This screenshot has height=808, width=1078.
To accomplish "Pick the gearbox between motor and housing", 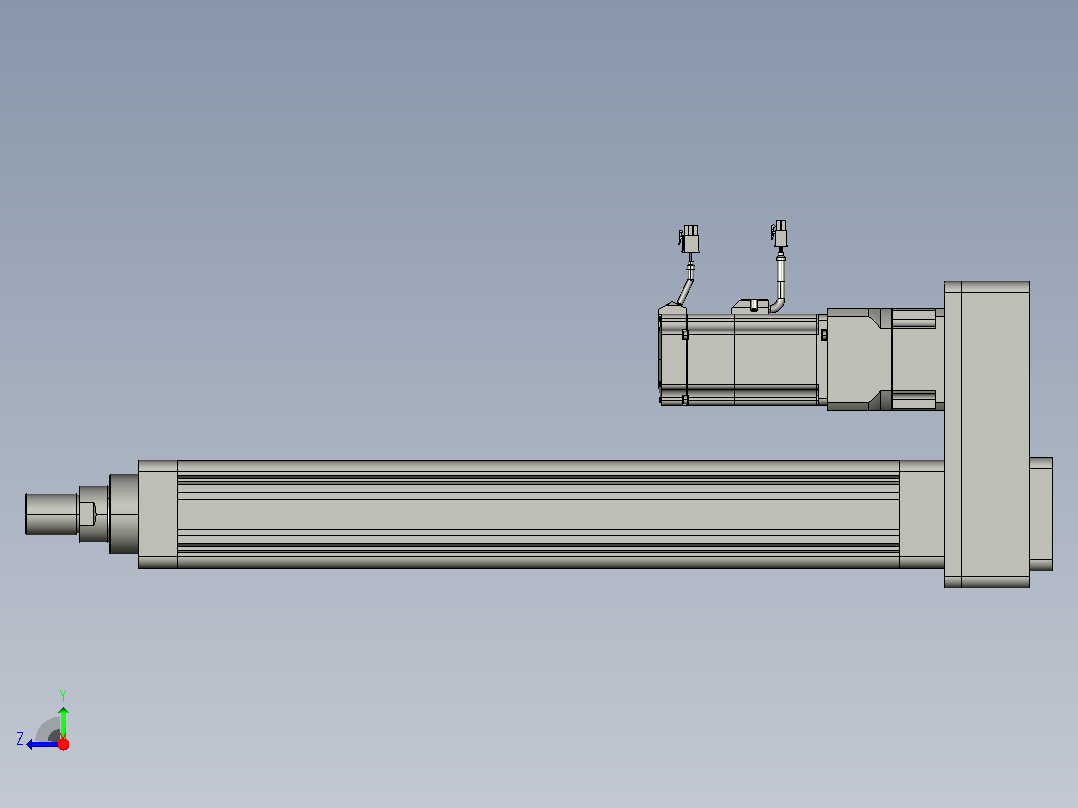I will [885, 359].
